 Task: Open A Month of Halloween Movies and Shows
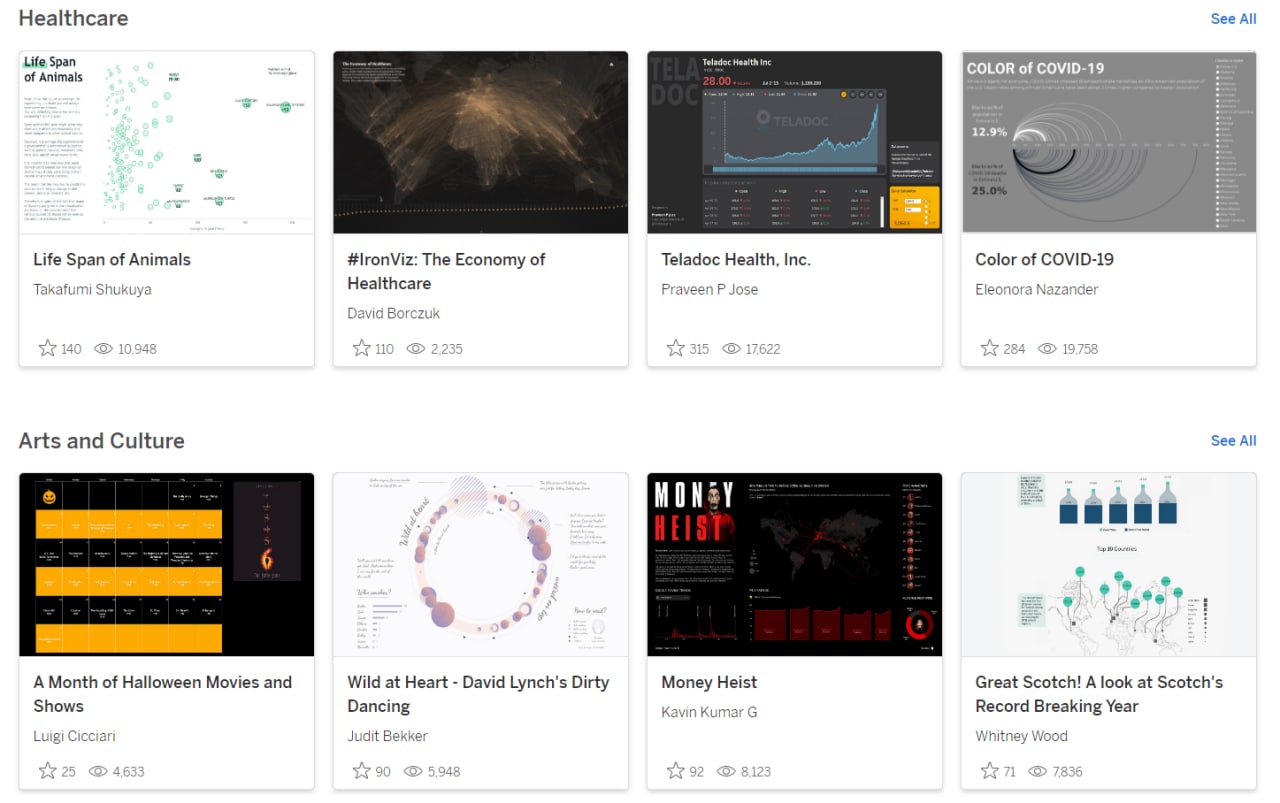click(162, 694)
